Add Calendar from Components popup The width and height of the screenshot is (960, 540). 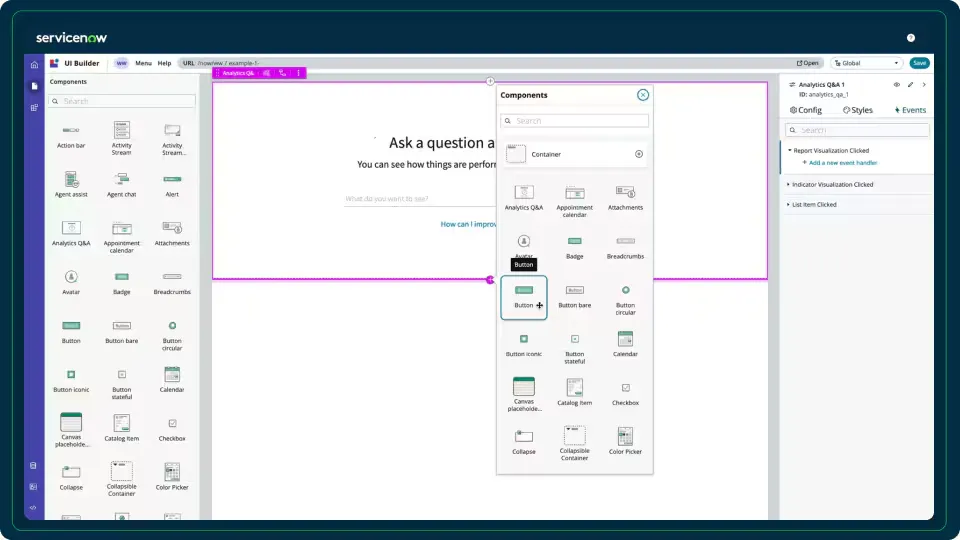[625, 344]
